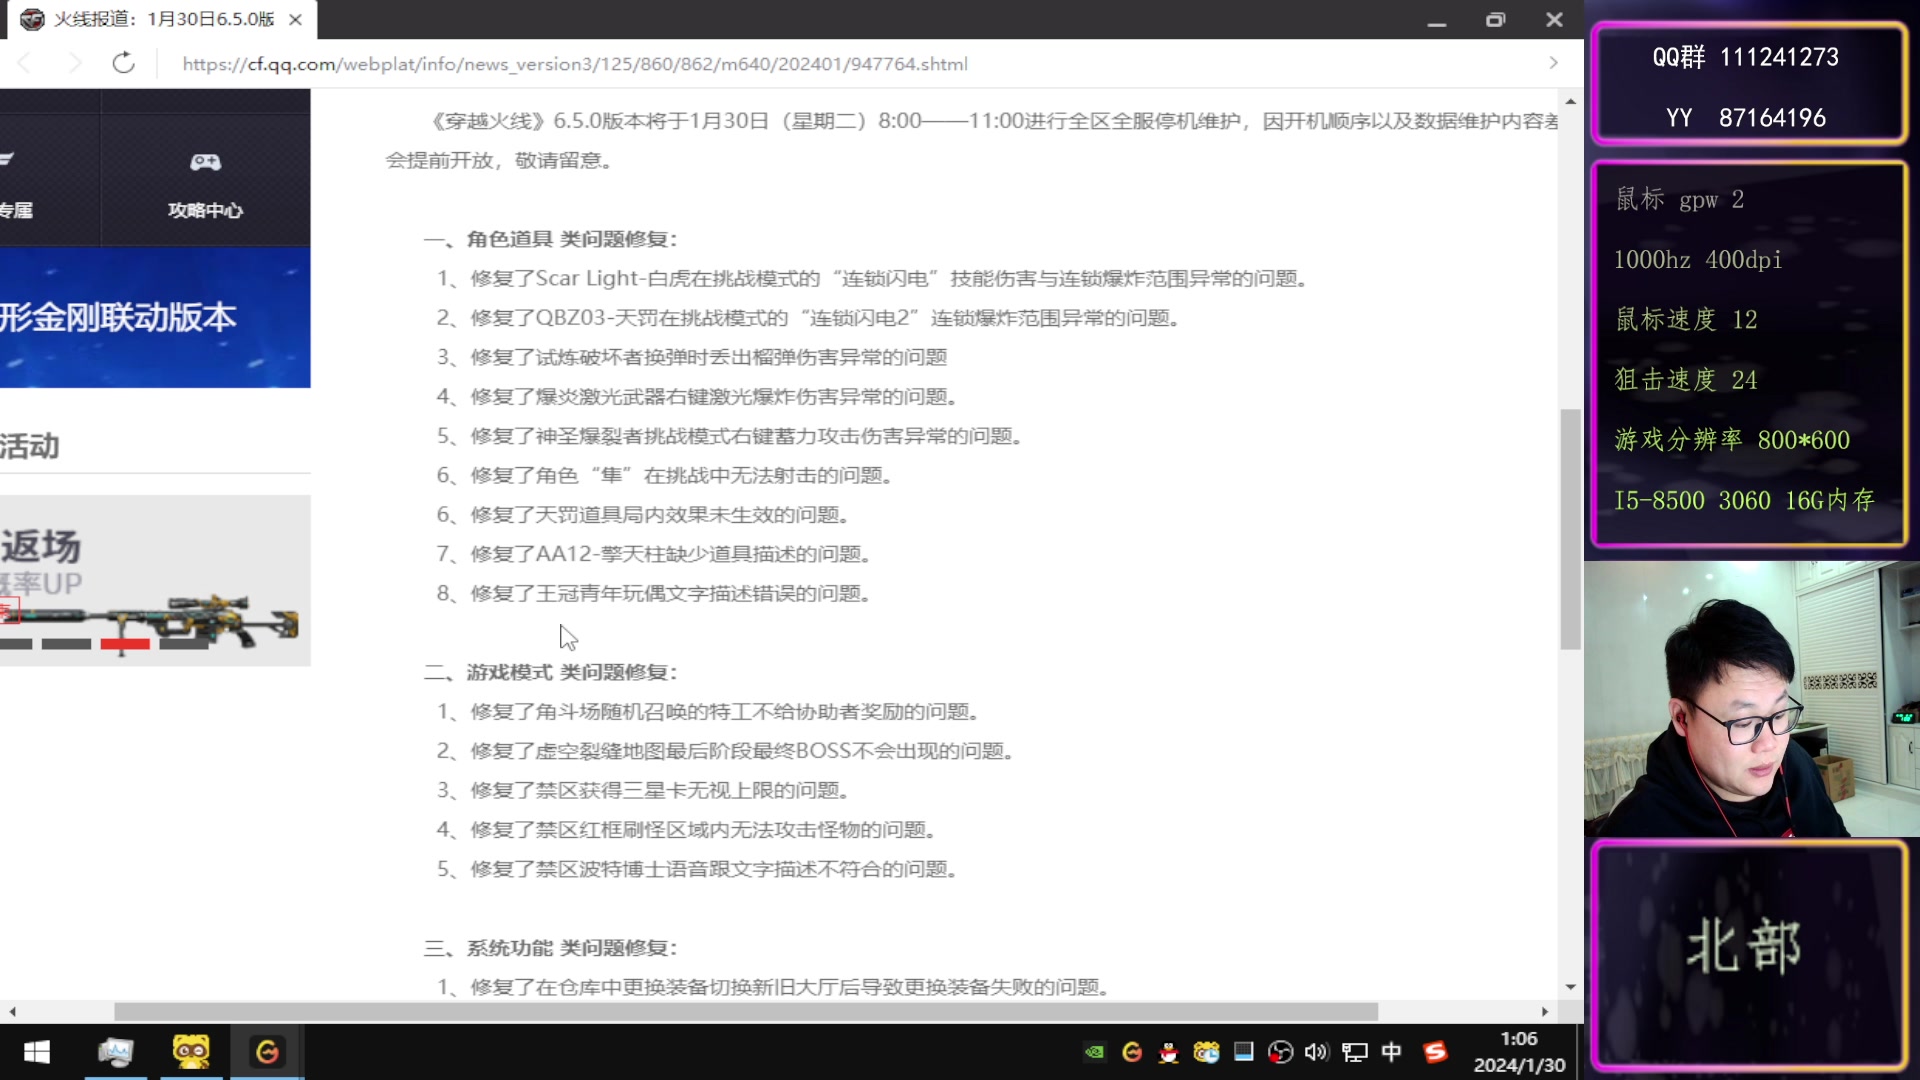This screenshot has width=1920, height=1080.
Task: Select the second carousel indicator bar
Action: tap(66, 644)
